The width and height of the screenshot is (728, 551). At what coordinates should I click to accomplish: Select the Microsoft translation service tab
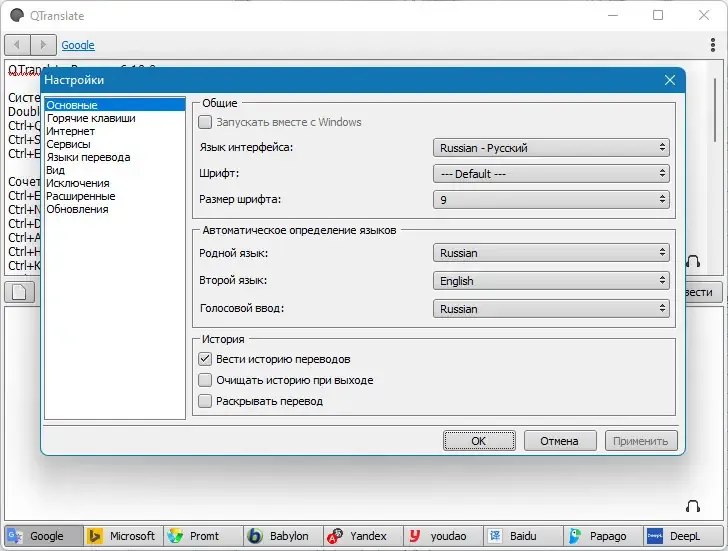124,536
